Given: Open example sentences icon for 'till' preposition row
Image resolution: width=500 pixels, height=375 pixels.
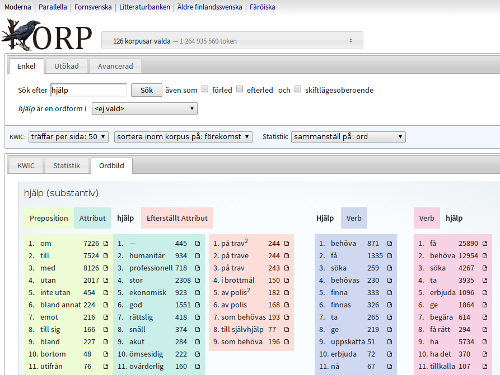Looking at the screenshot, I should click(106, 256).
